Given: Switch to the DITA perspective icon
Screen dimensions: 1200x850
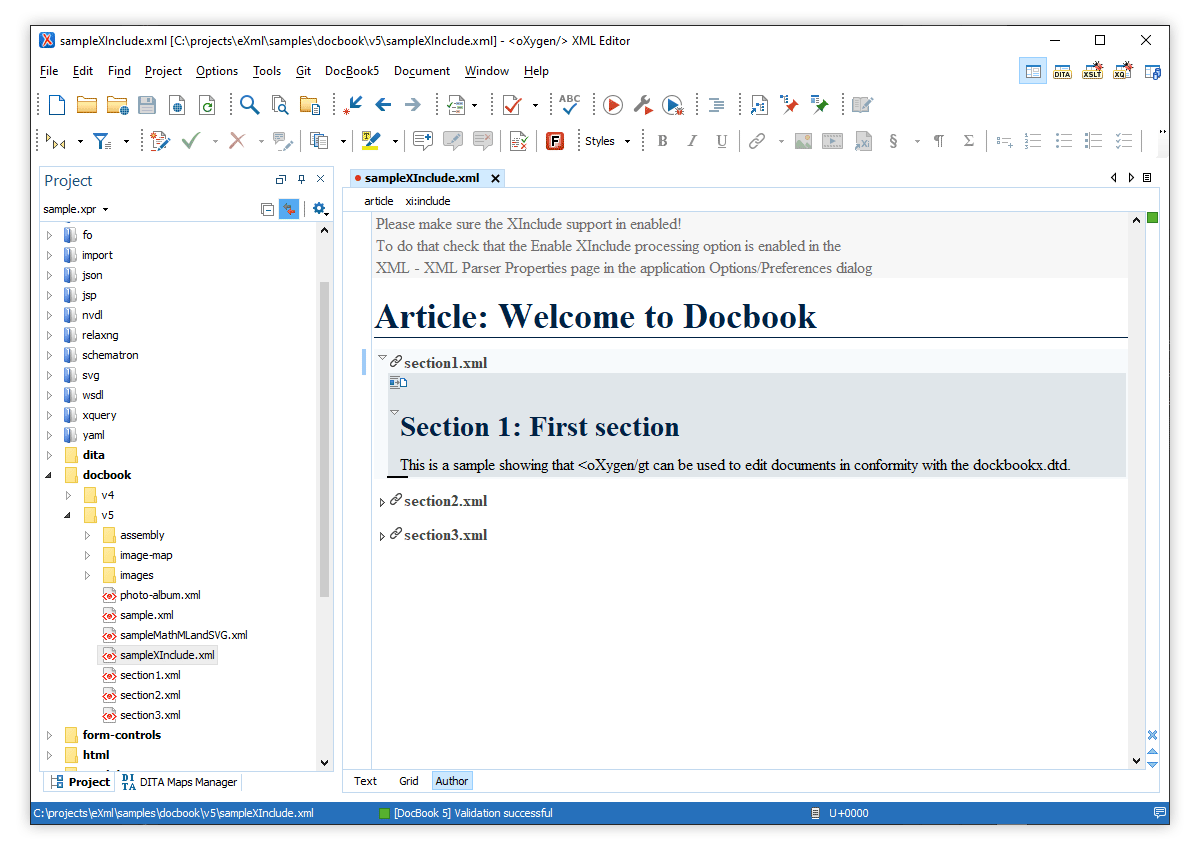Looking at the screenshot, I should 1062,72.
